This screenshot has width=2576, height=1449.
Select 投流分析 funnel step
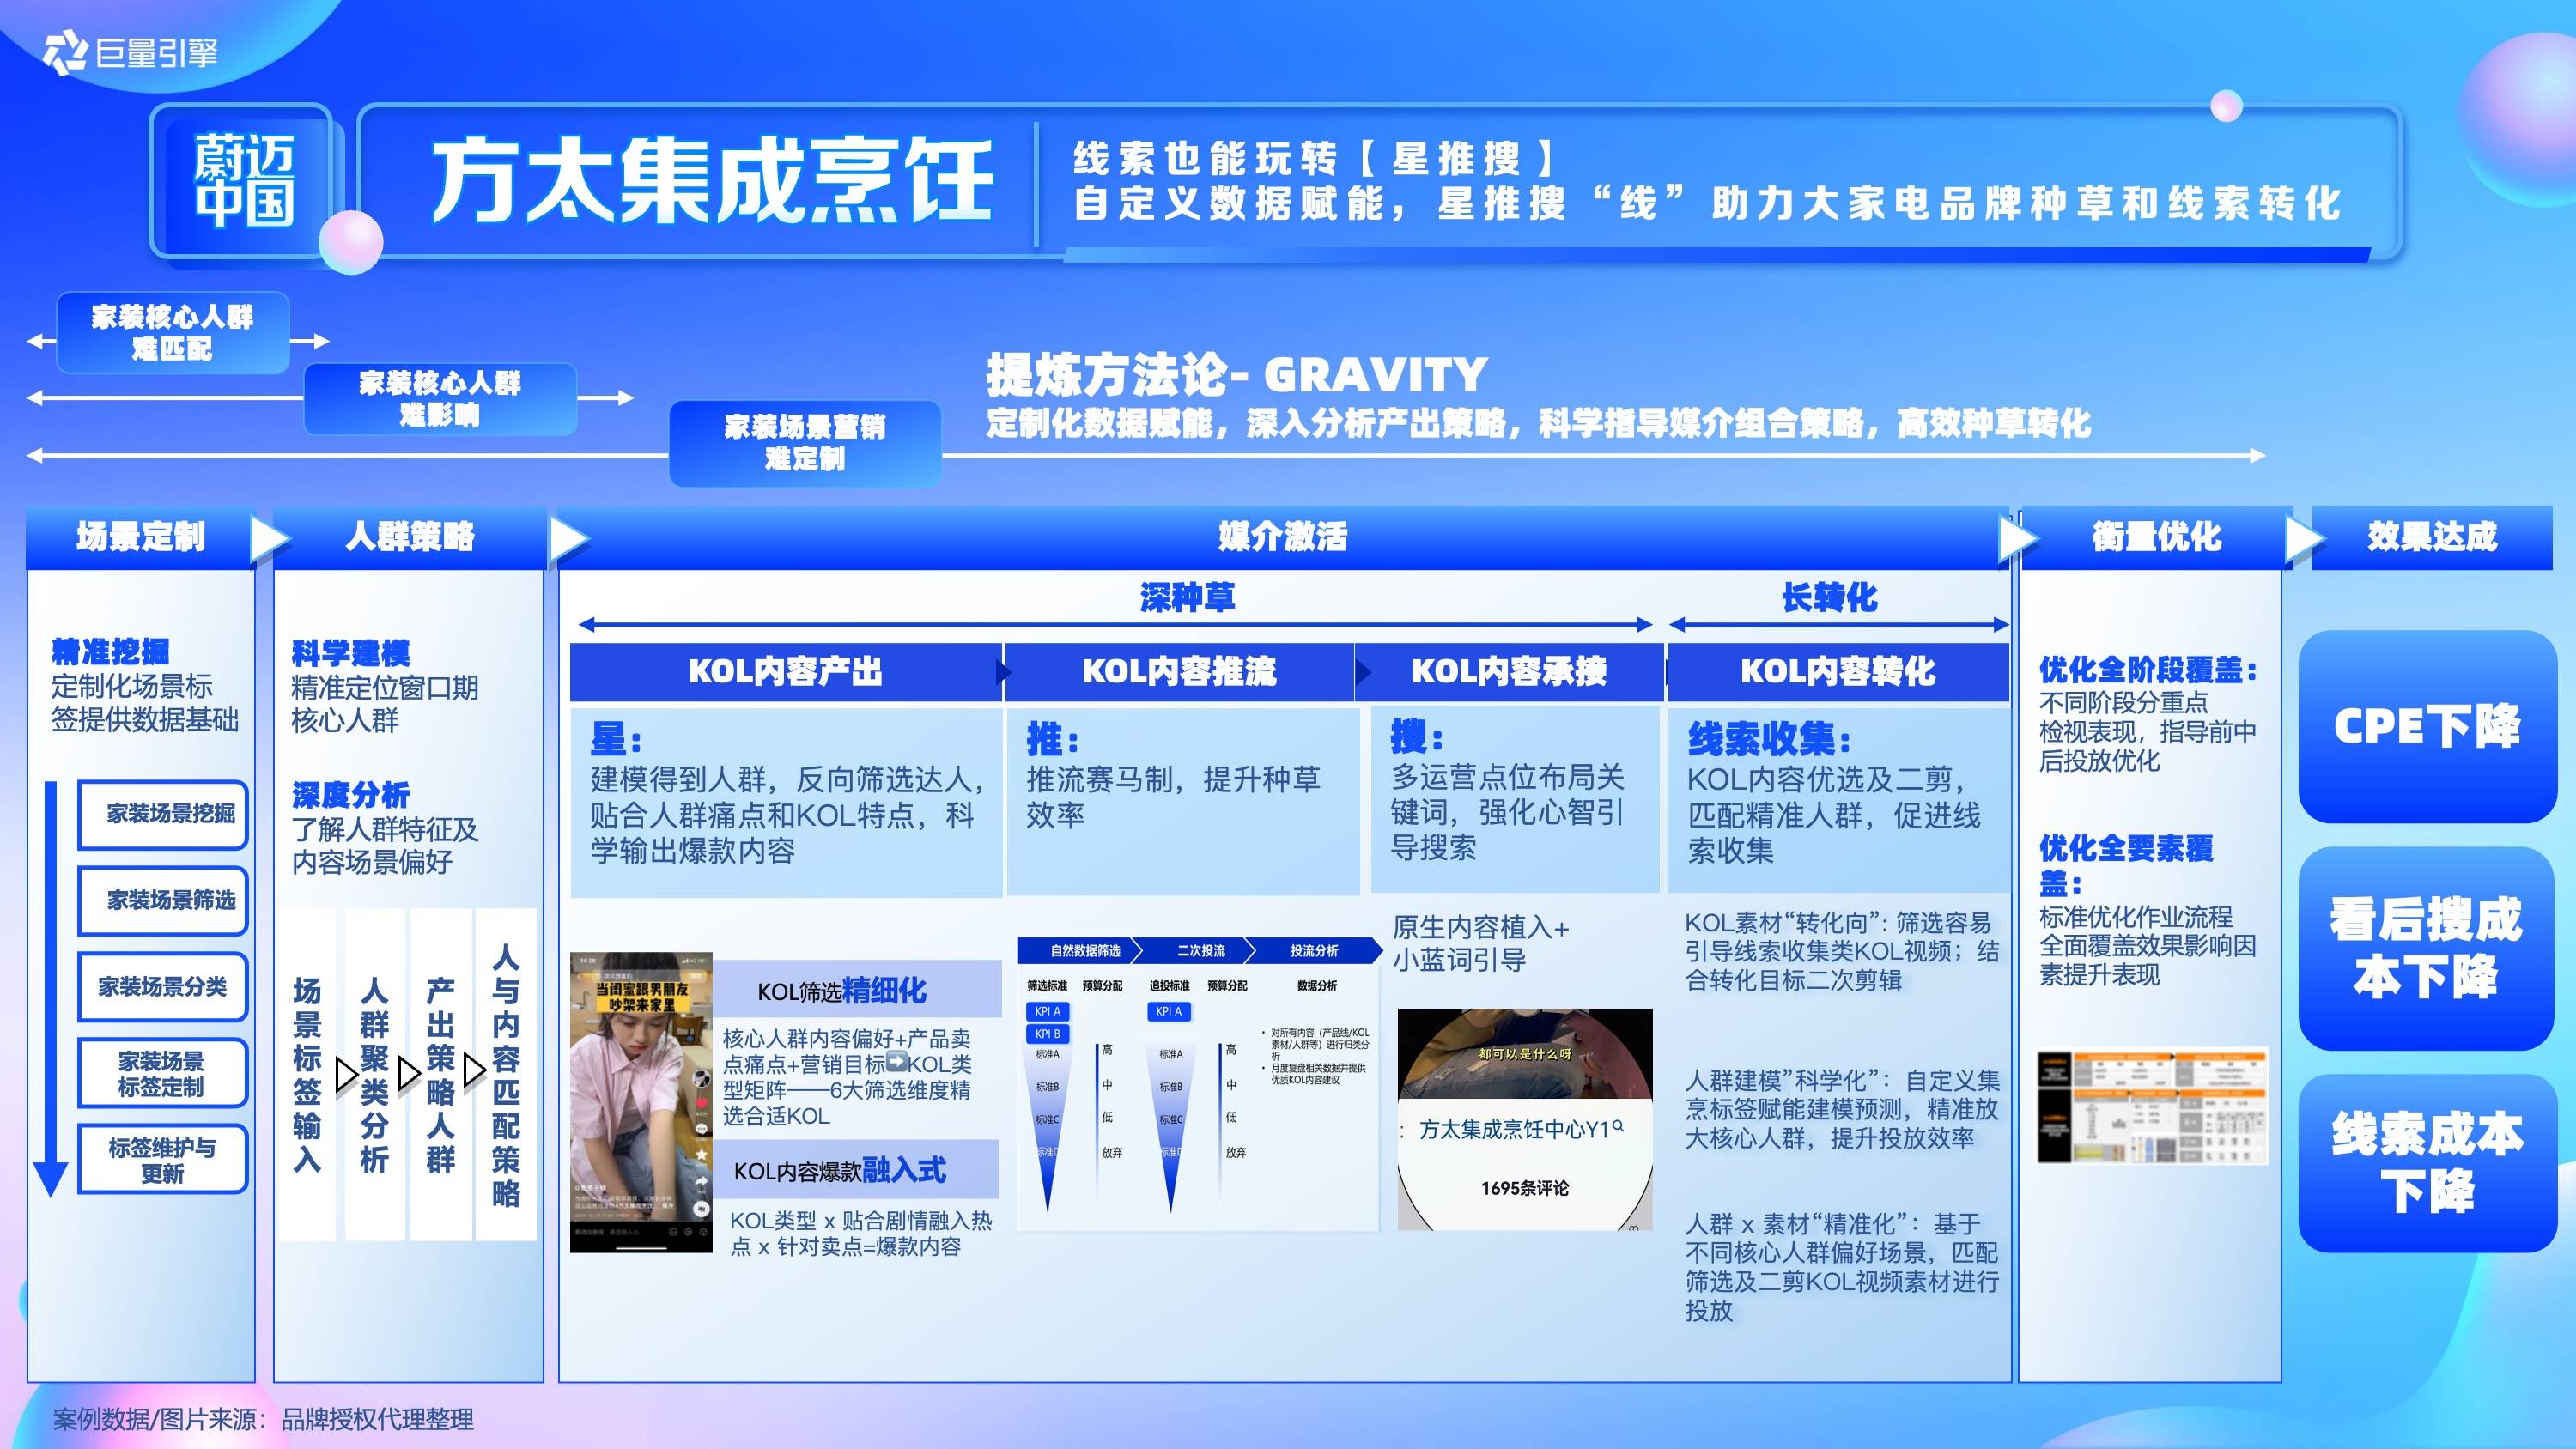[x=1313, y=950]
